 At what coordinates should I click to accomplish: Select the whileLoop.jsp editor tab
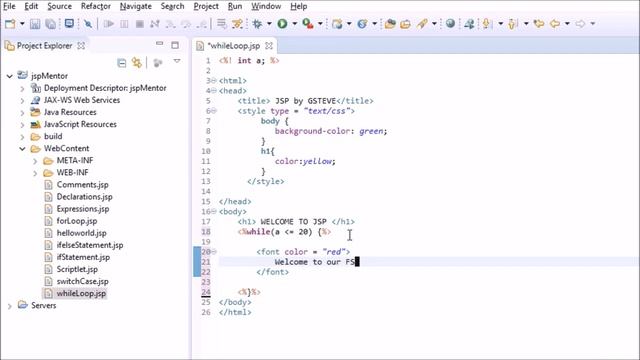click(233, 46)
